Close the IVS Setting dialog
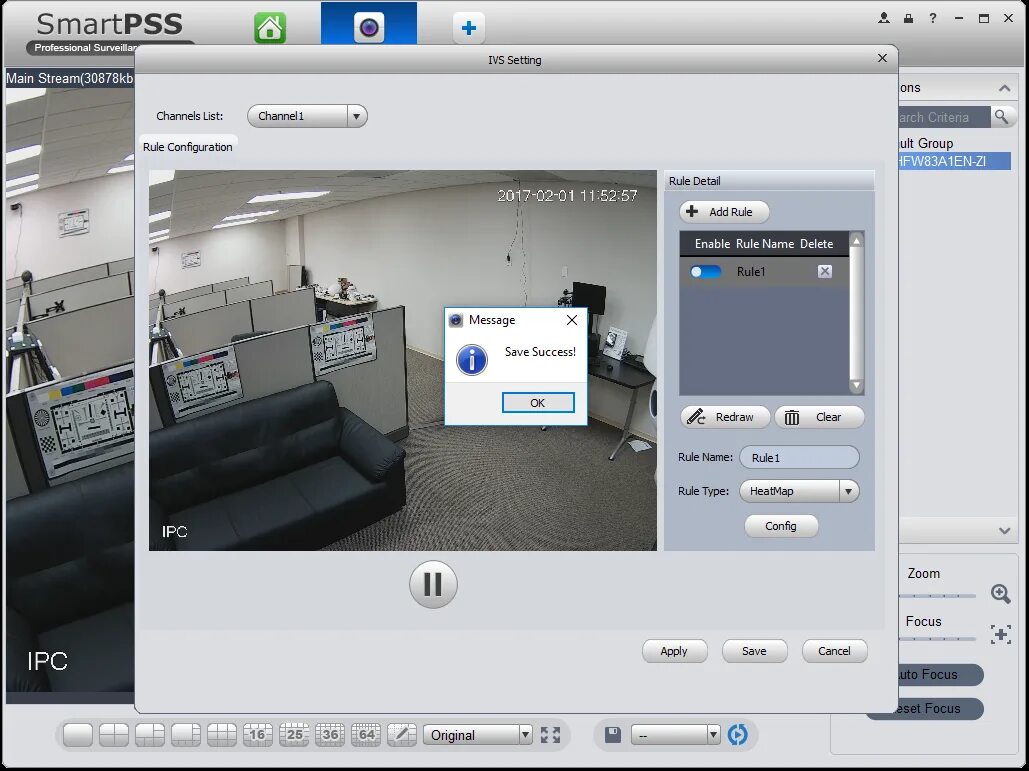 [882, 58]
